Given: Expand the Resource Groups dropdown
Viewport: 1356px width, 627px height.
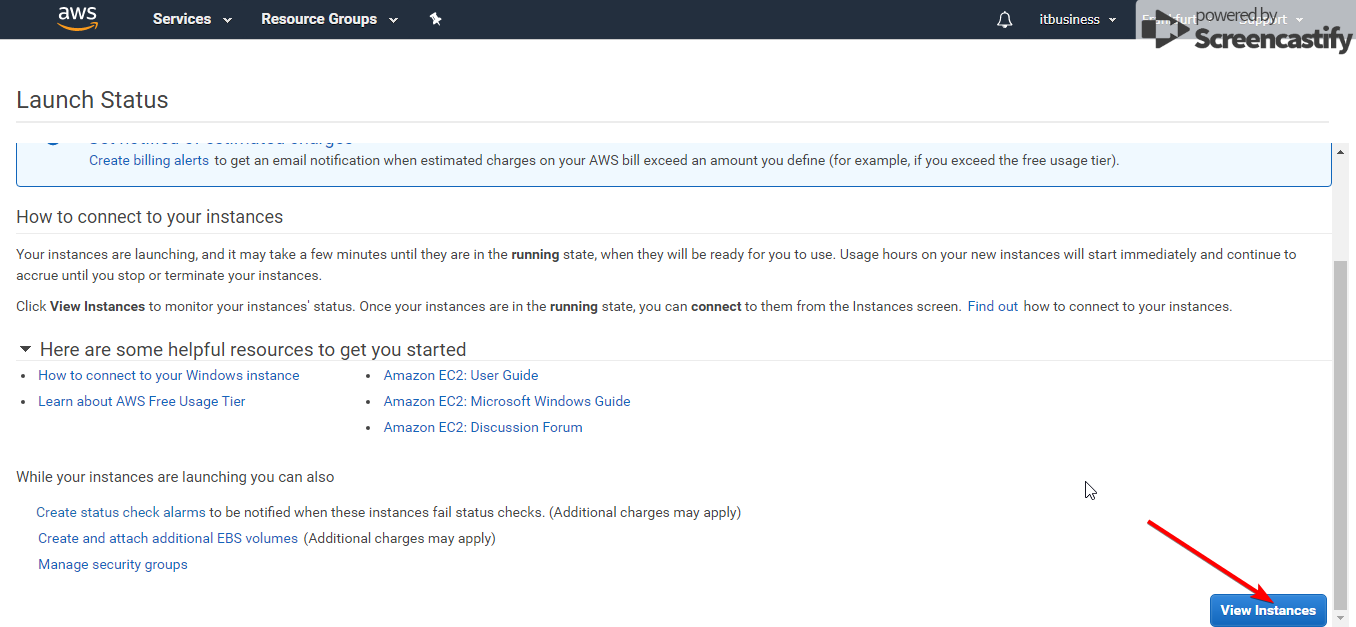Looking at the screenshot, I should [x=329, y=19].
